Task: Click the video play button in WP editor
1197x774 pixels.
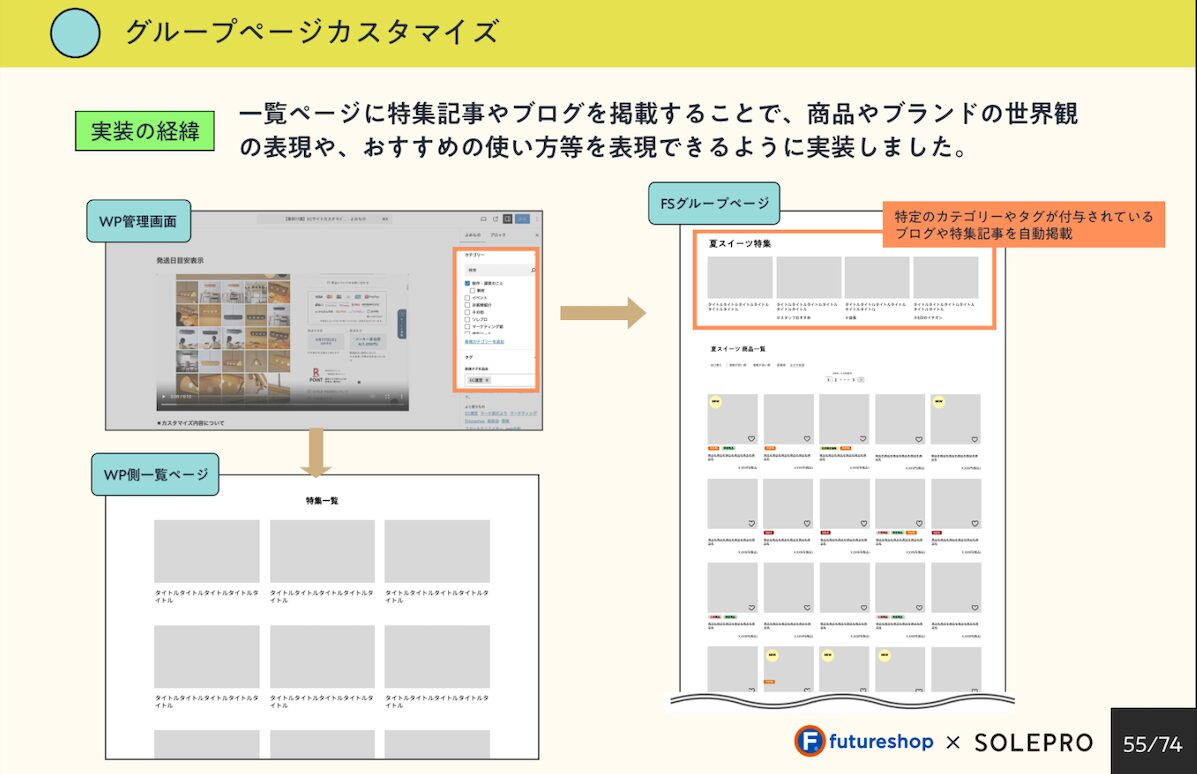Action: pos(163,397)
